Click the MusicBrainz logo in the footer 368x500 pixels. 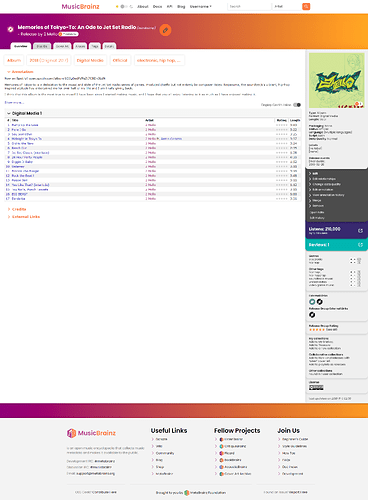coord(91,433)
